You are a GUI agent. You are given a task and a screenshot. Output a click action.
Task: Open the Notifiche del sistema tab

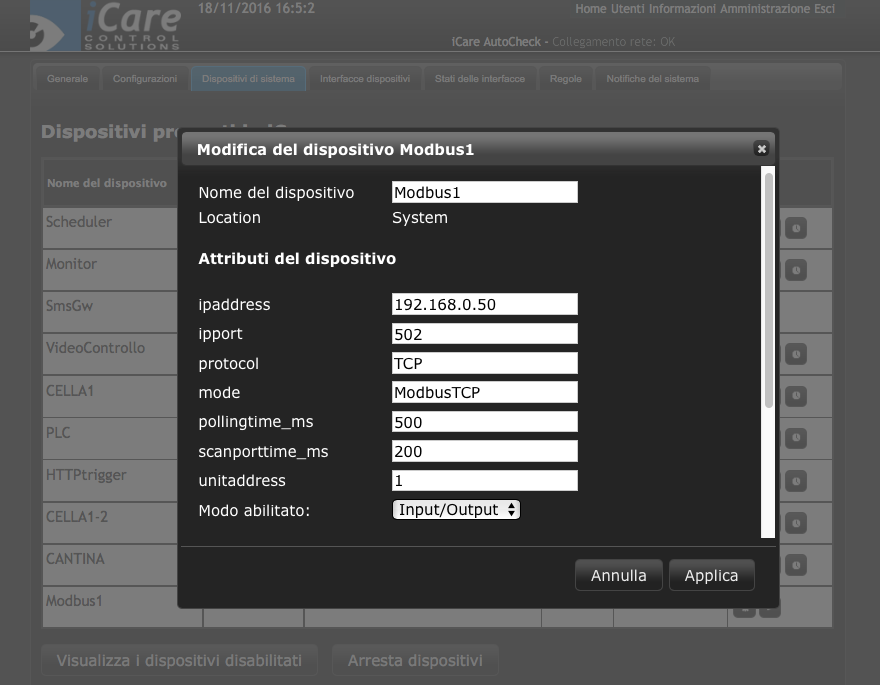coord(653,79)
